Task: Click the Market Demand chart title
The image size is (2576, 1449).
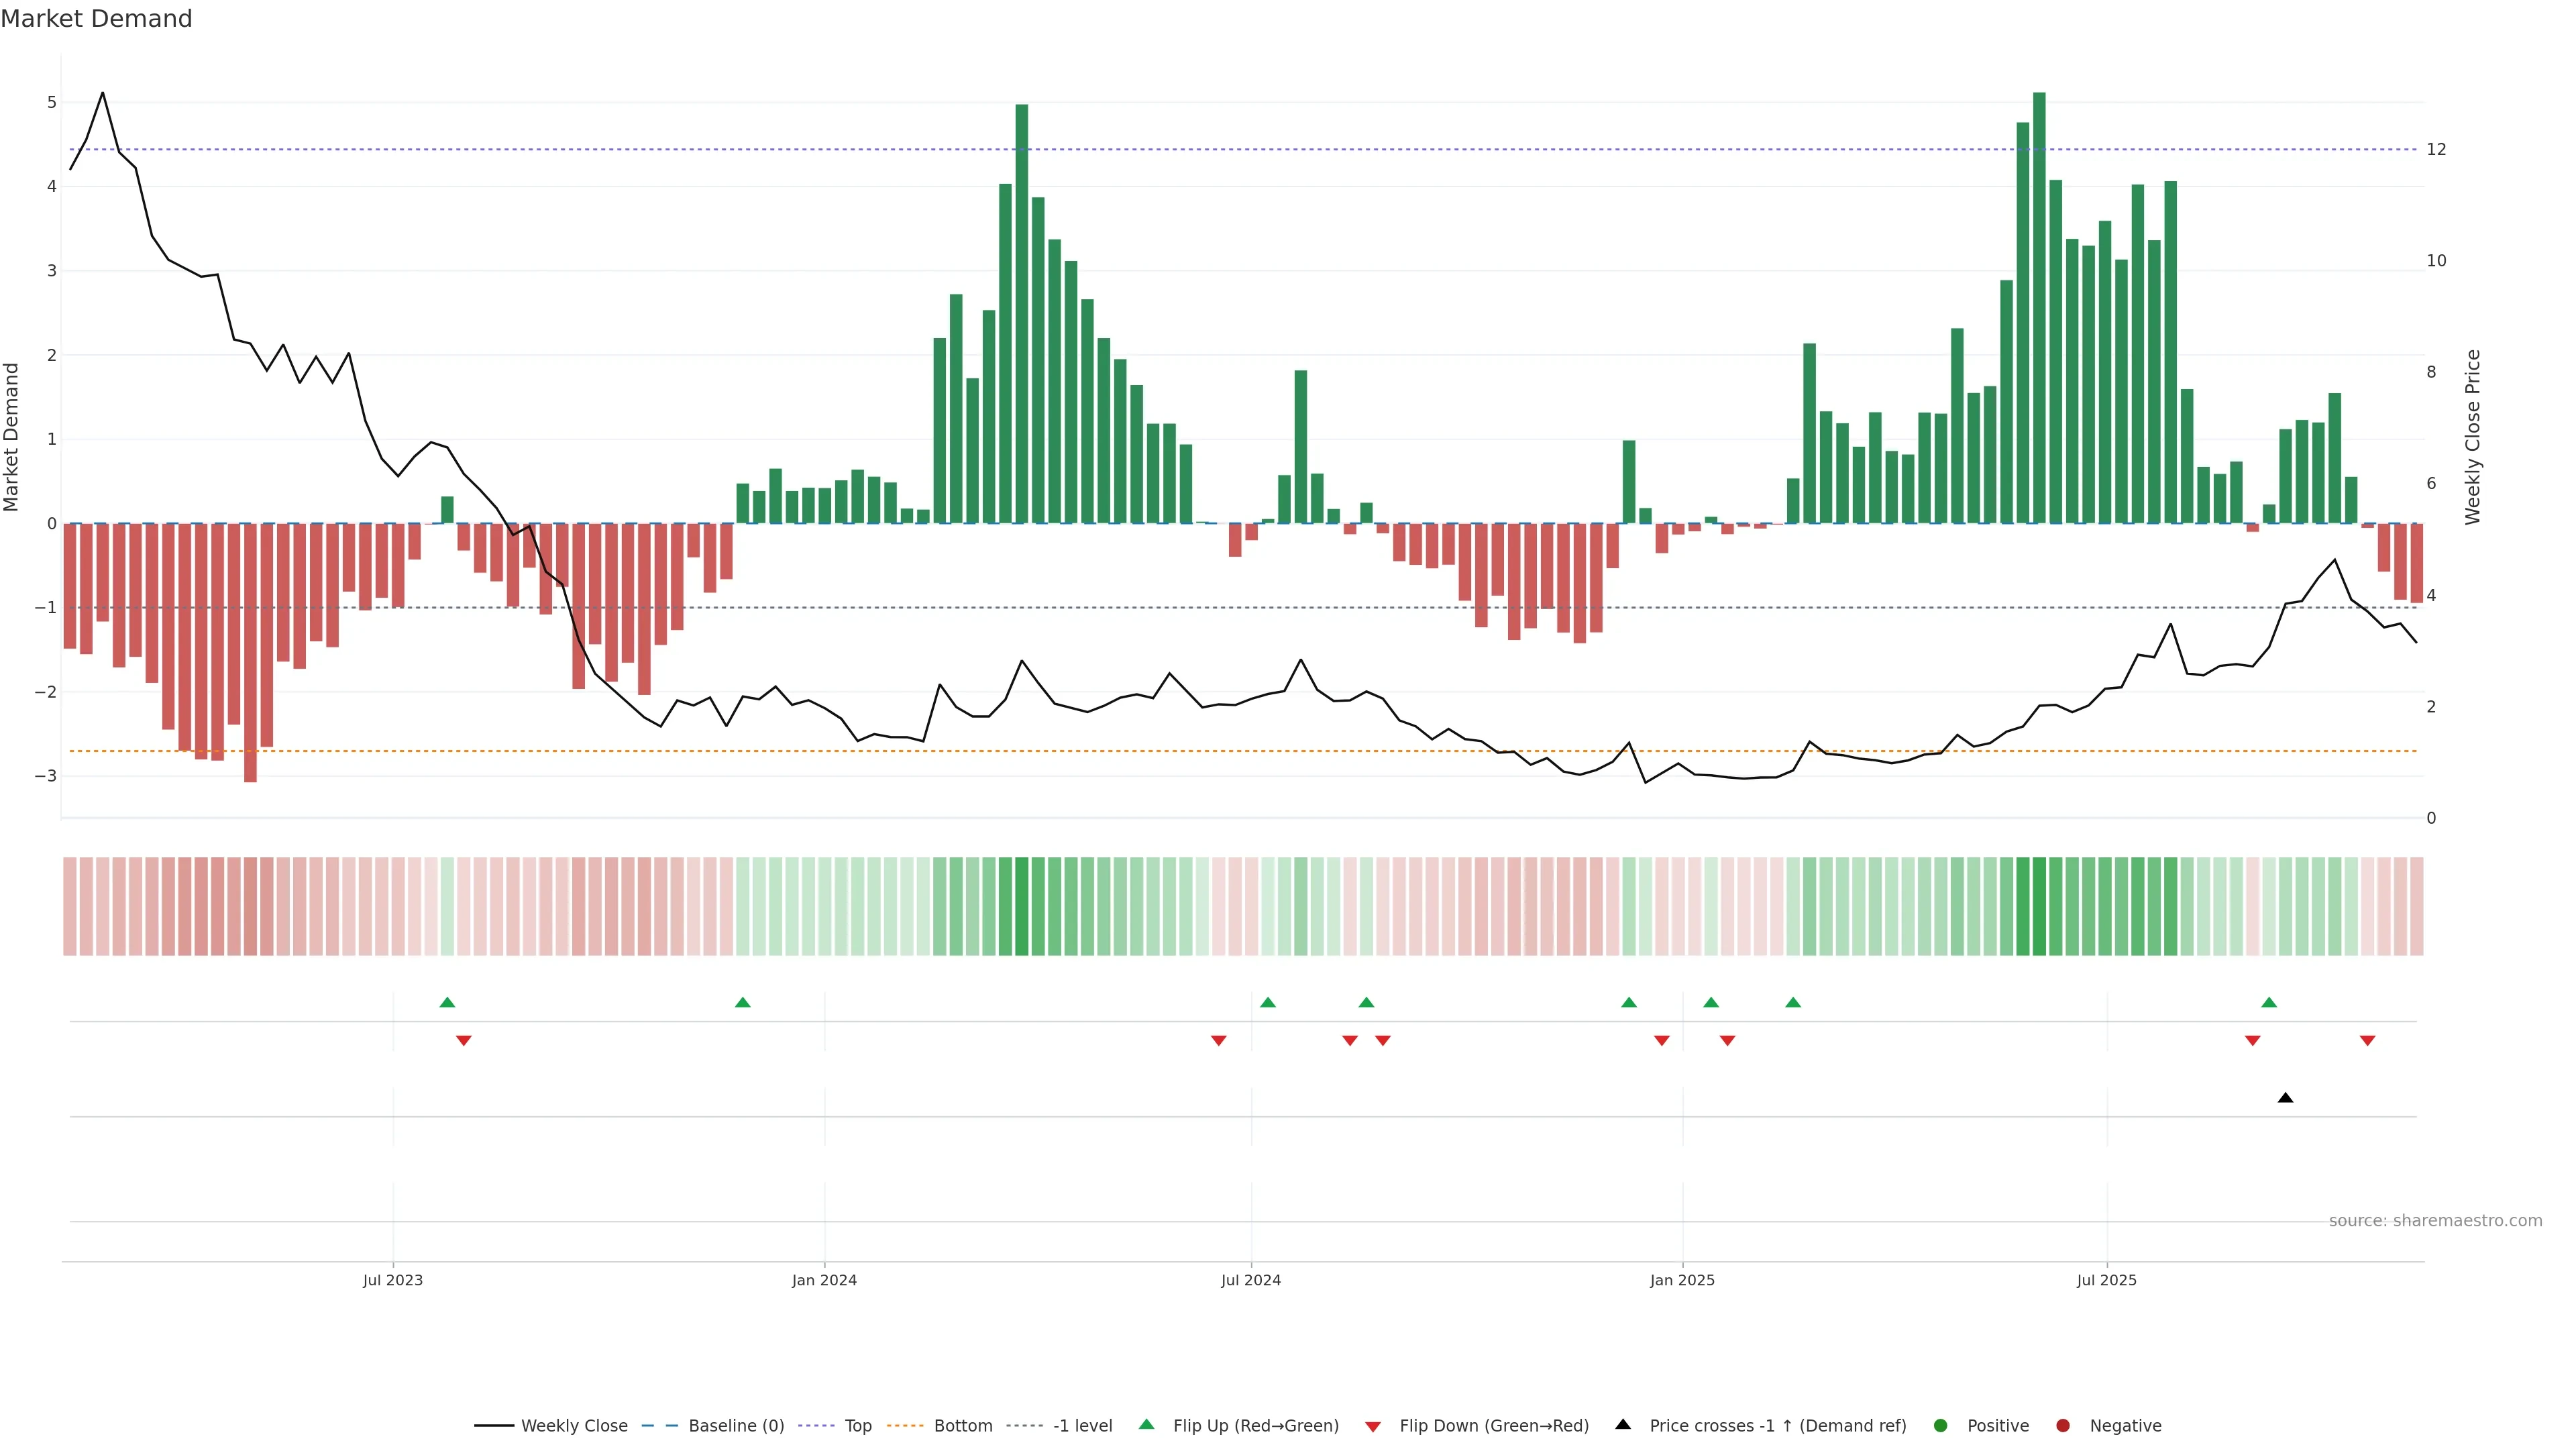Action: (x=96, y=19)
